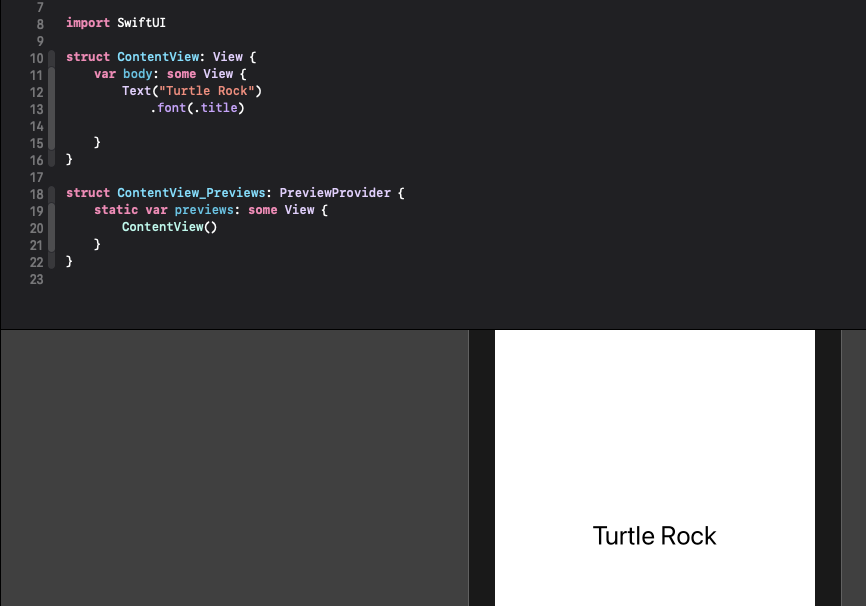Select "ContentView" in the line 10 struct declaration
The width and height of the screenshot is (866, 606).
158,57
